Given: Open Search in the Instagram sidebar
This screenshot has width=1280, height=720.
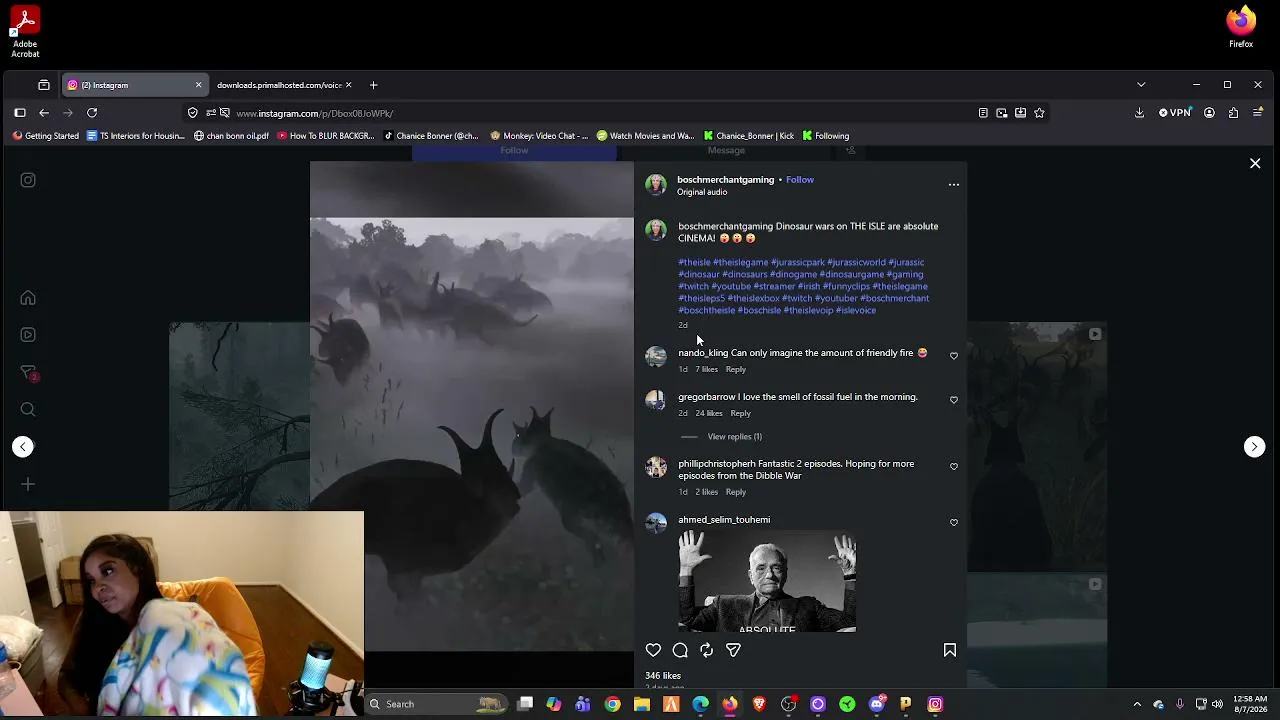Looking at the screenshot, I should pyautogui.click(x=28, y=409).
